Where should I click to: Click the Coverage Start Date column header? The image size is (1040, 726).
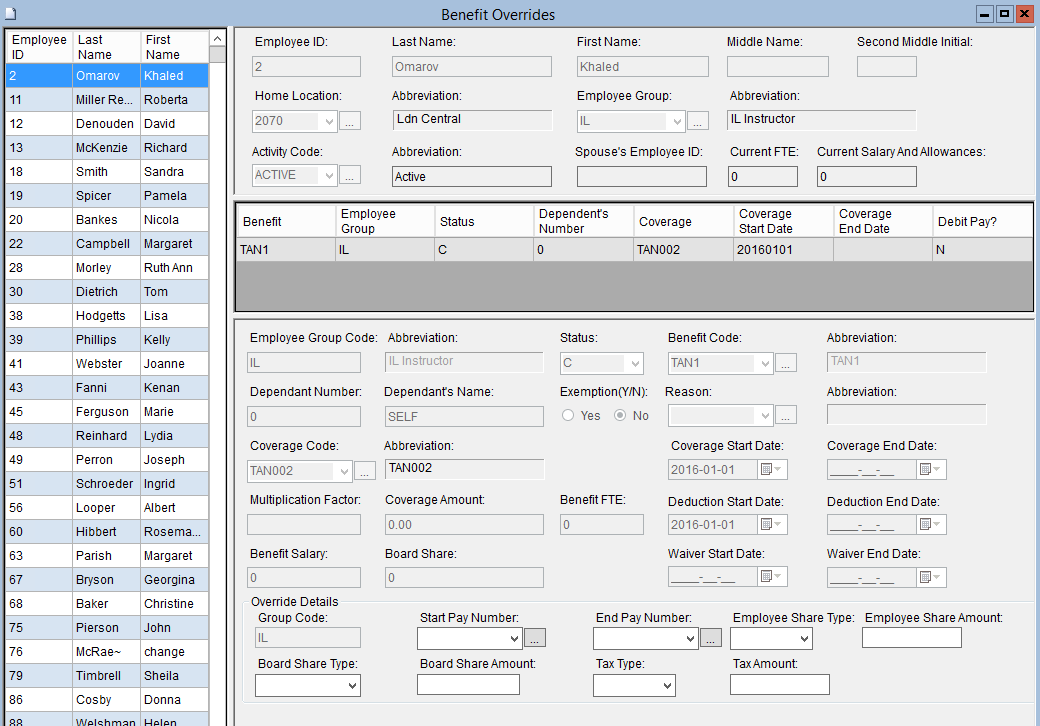(x=782, y=221)
